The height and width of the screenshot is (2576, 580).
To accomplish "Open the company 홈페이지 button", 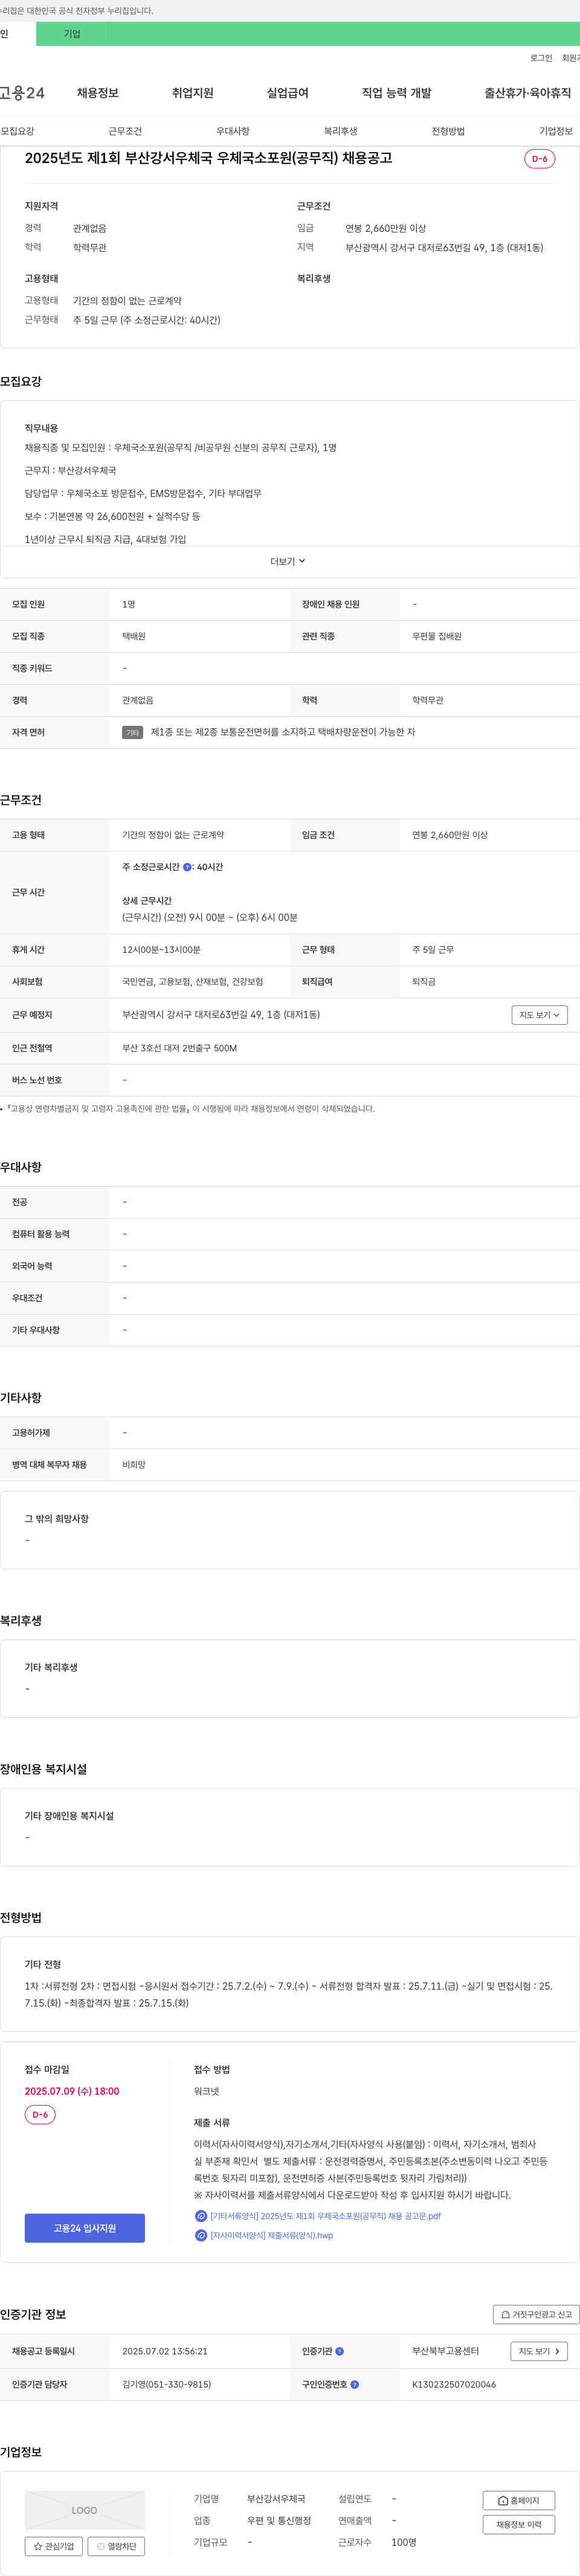I will [x=519, y=2500].
